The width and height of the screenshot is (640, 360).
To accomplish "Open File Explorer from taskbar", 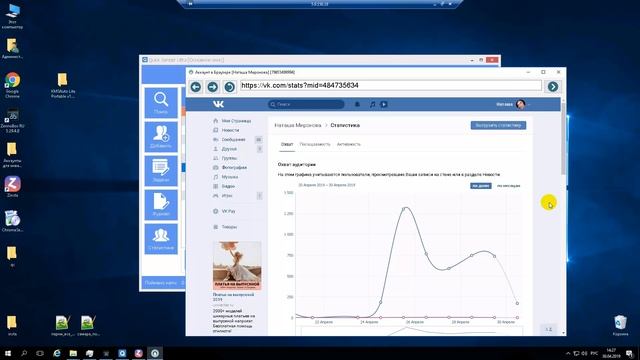I will (73, 353).
